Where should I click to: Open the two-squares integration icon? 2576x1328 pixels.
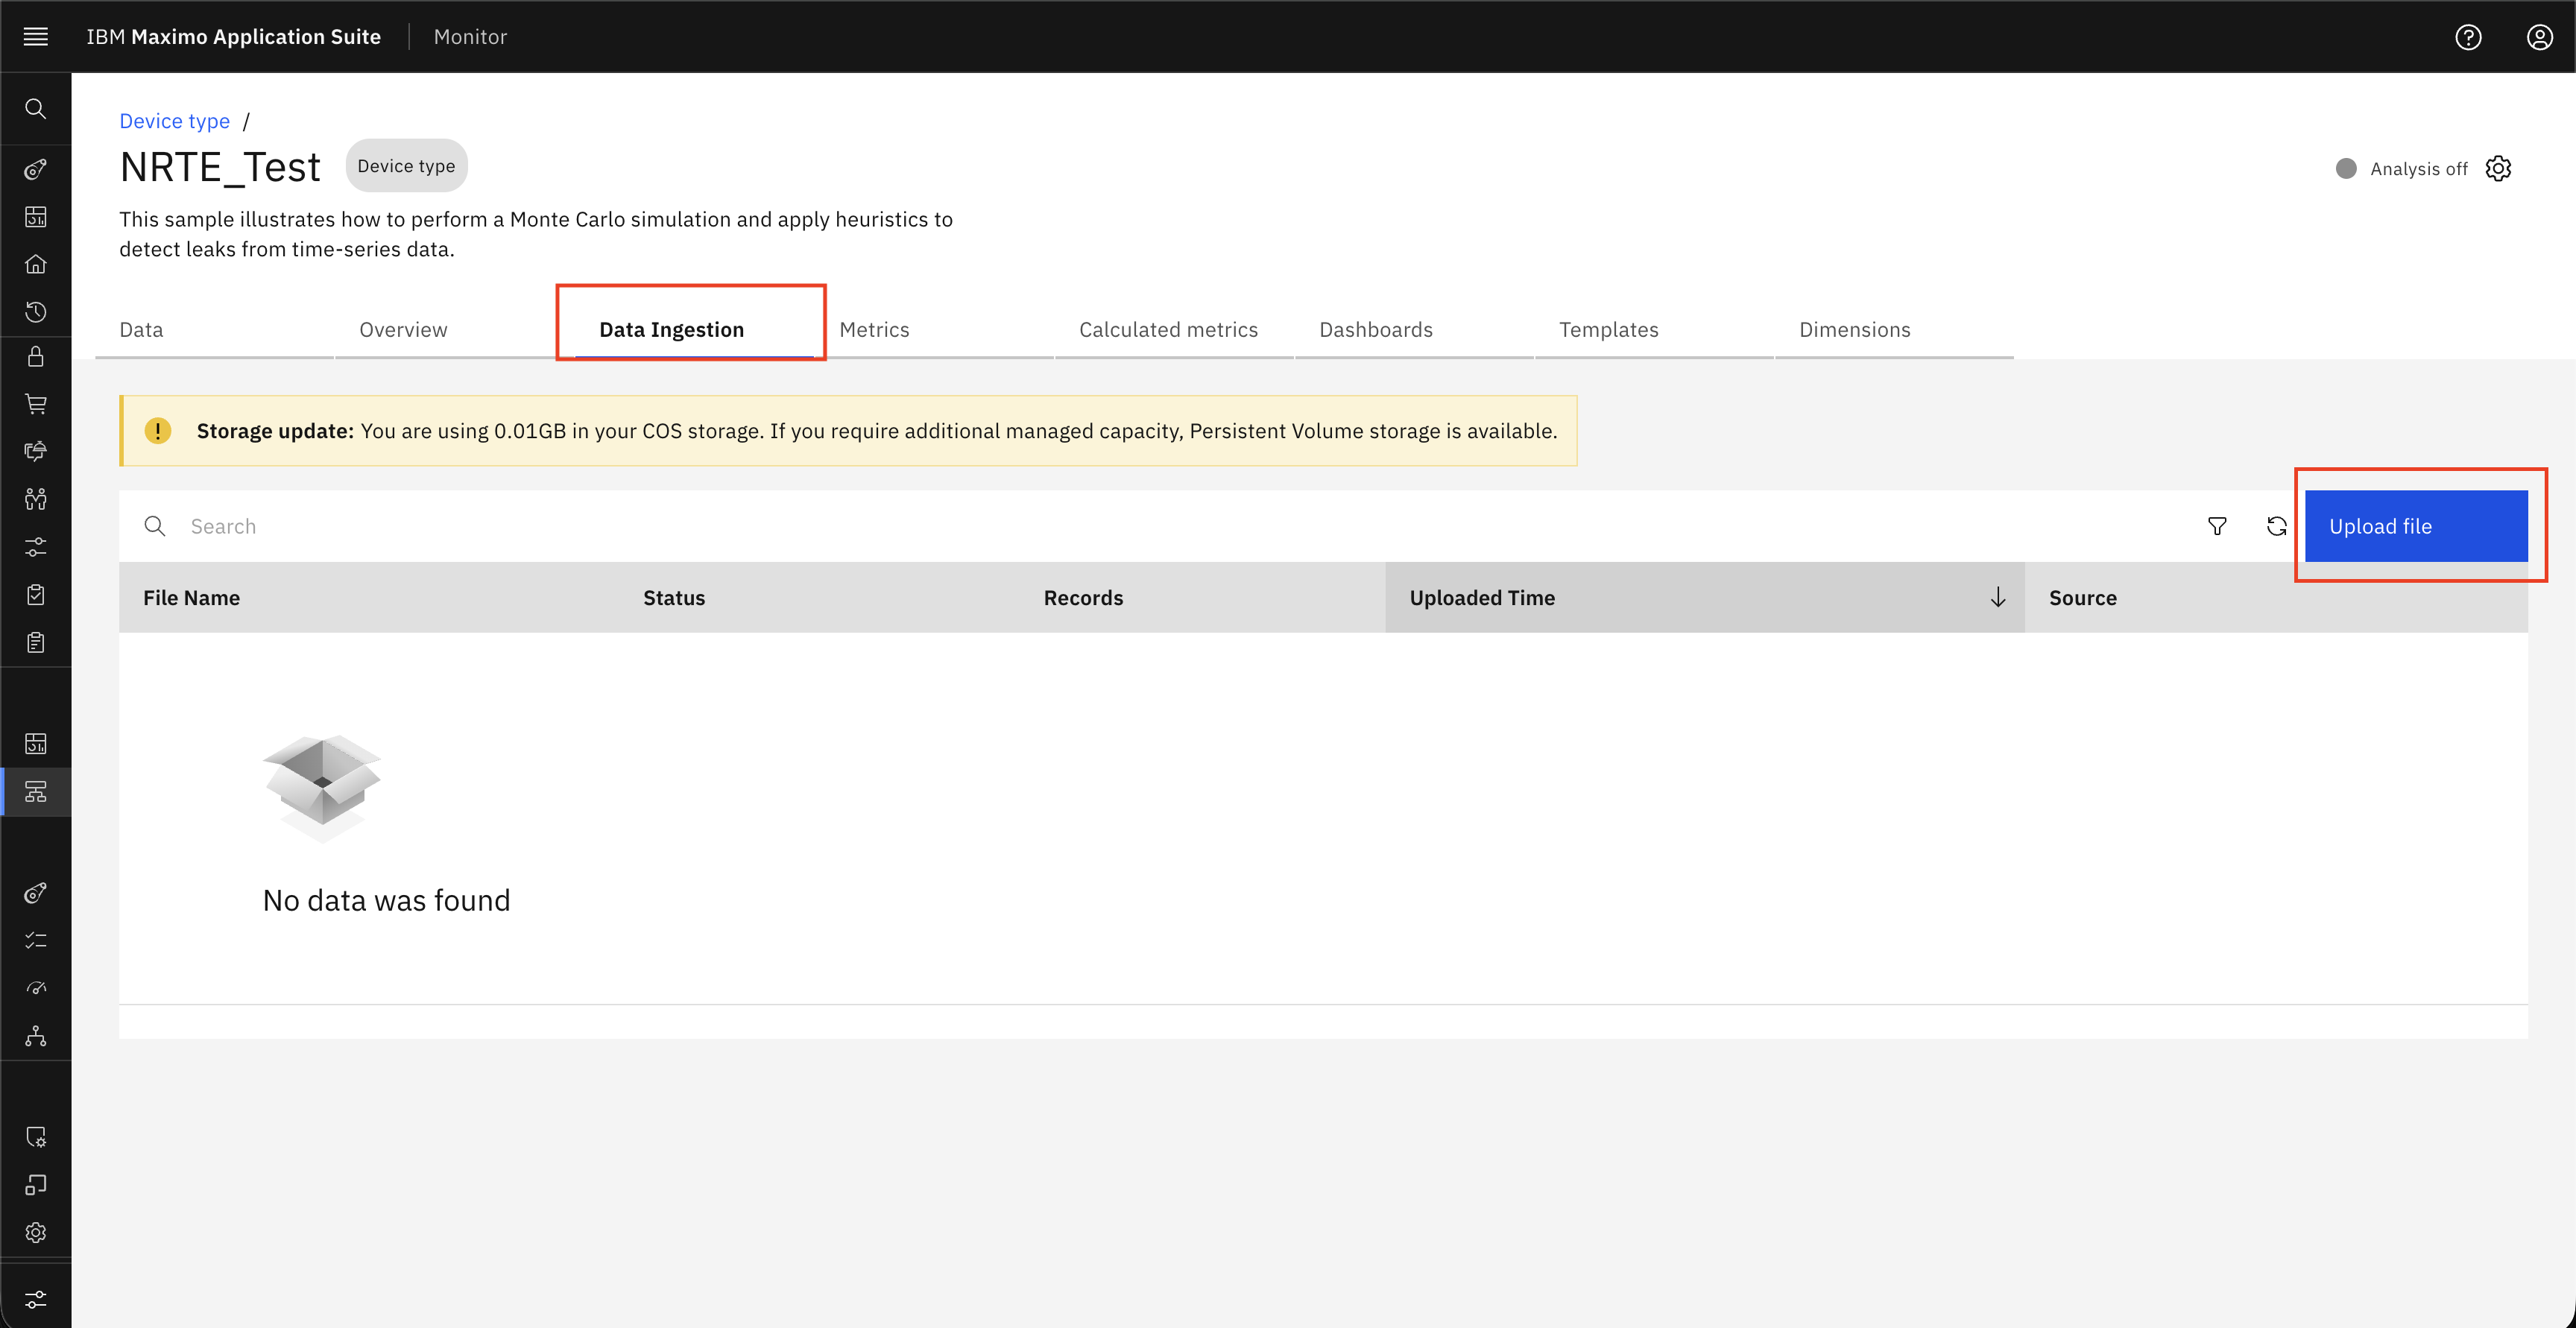click(x=36, y=1185)
